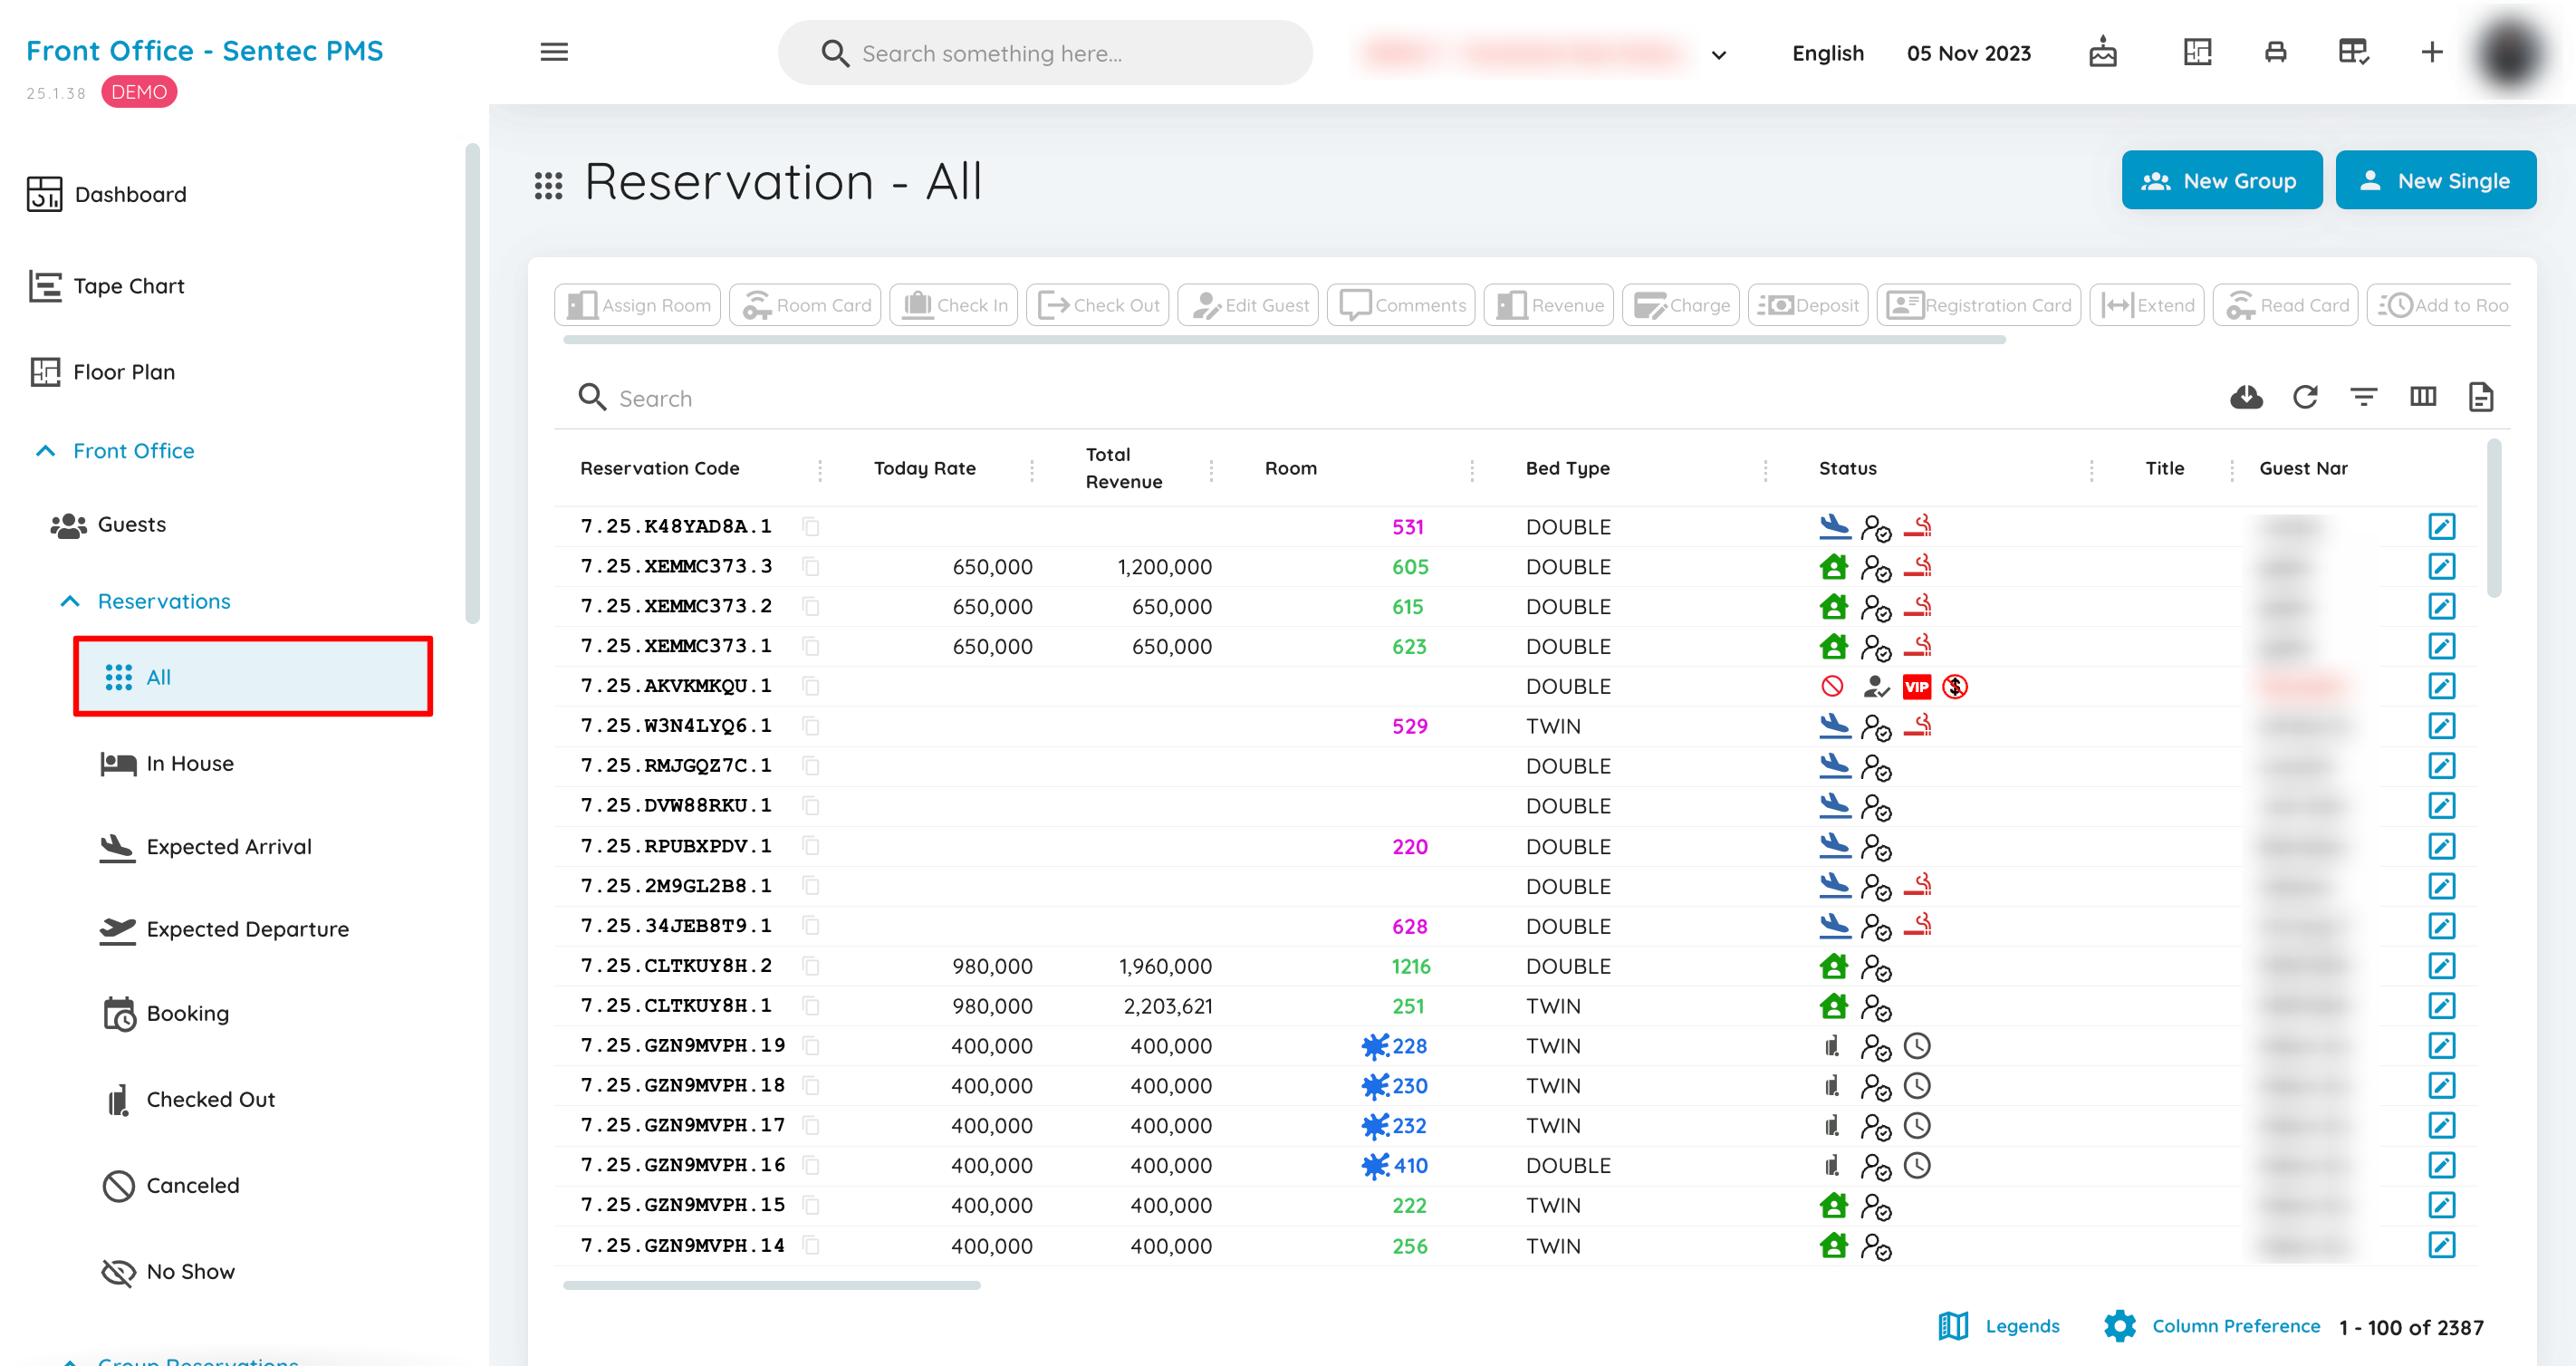2576x1366 pixels.
Task: Copy reservation code 7.25.K48YAD8A.1
Action: 811,527
